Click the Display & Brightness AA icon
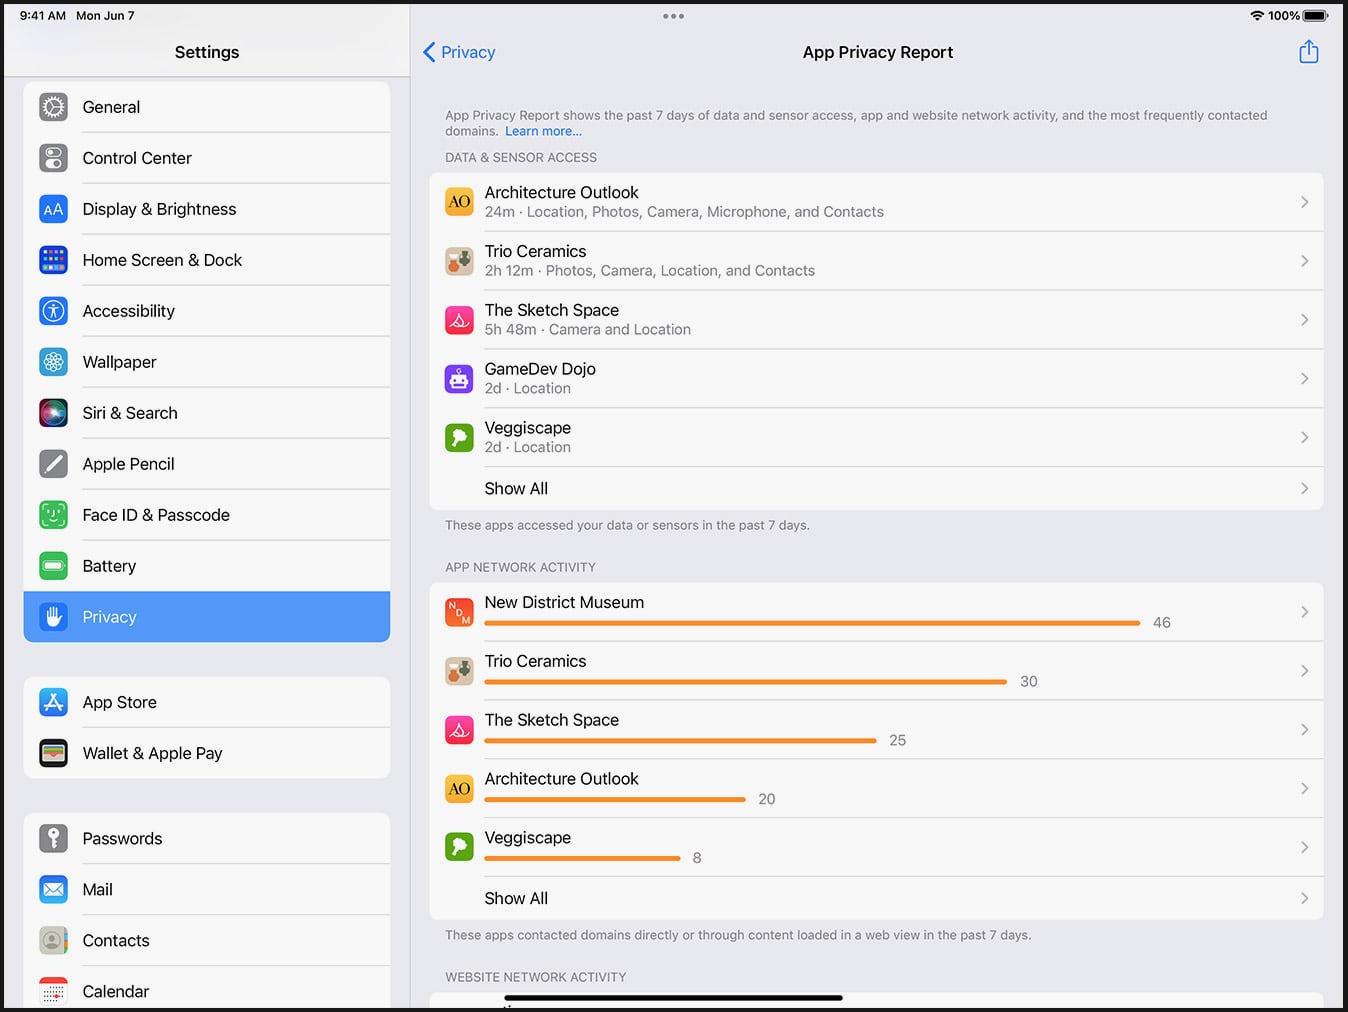 pos(54,209)
